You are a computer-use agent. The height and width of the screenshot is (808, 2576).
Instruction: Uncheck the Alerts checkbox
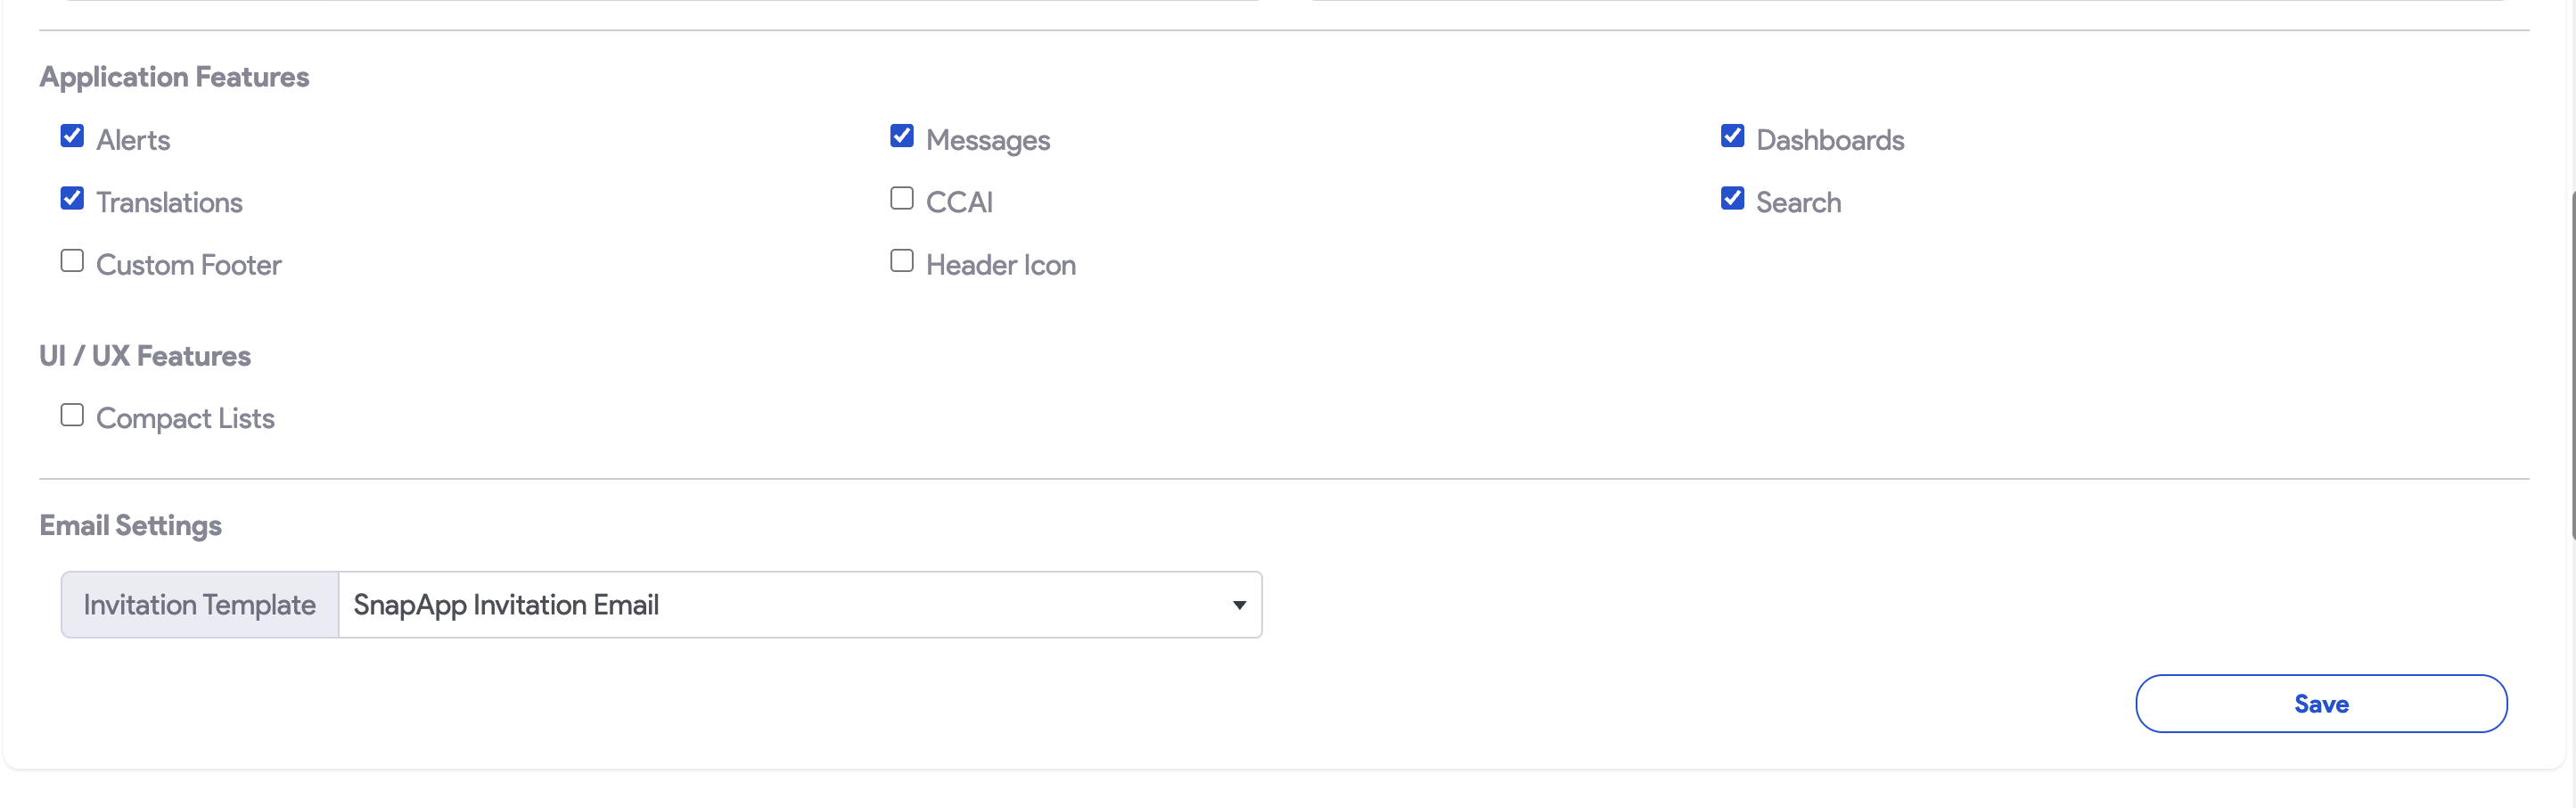click(x=71, y=137)
